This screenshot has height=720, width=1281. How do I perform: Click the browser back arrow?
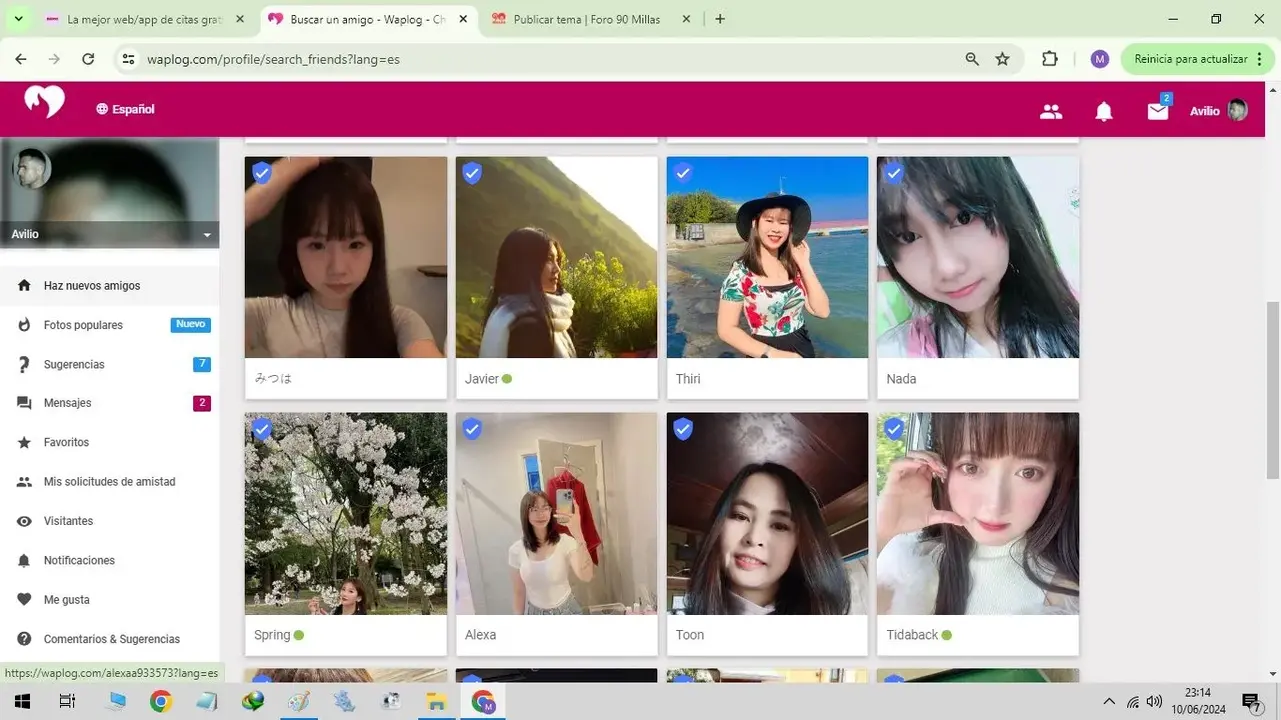click(x=21, y=59)
